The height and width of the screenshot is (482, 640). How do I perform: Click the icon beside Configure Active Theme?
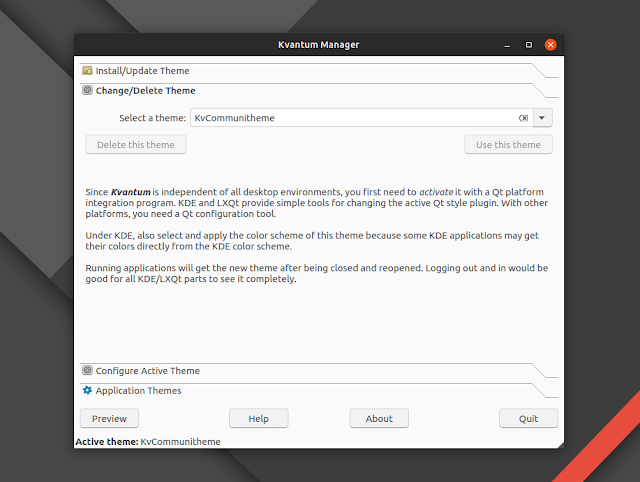pos(88,371)
